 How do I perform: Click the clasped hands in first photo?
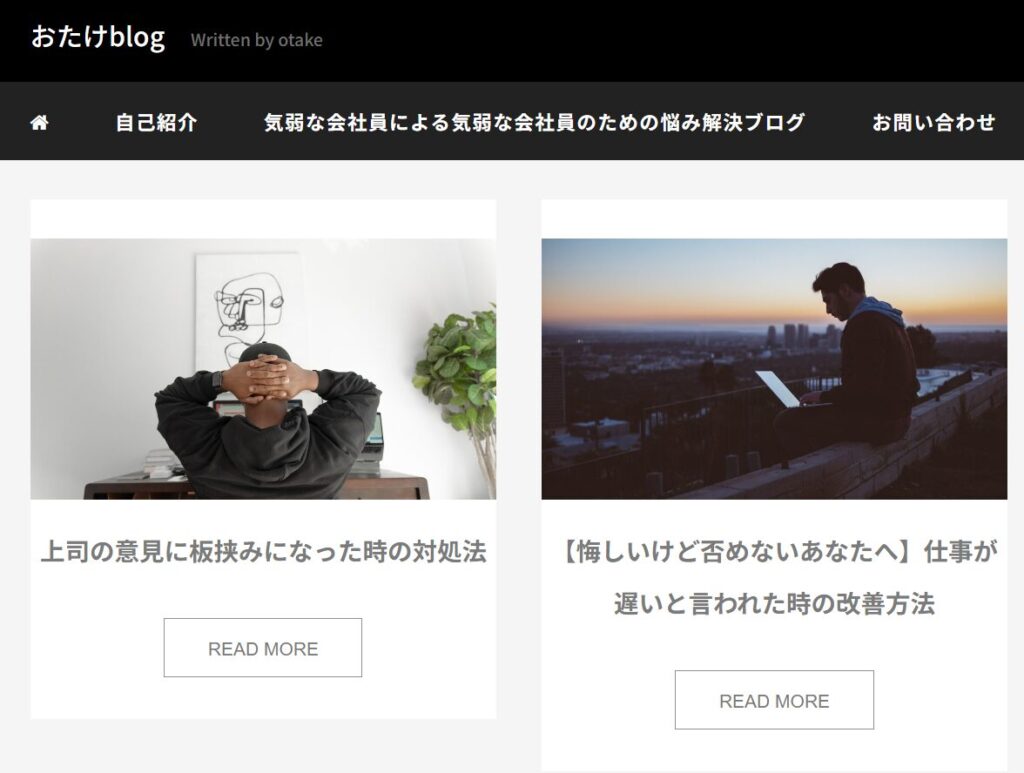pyautogui.click(x=269, y=379)
